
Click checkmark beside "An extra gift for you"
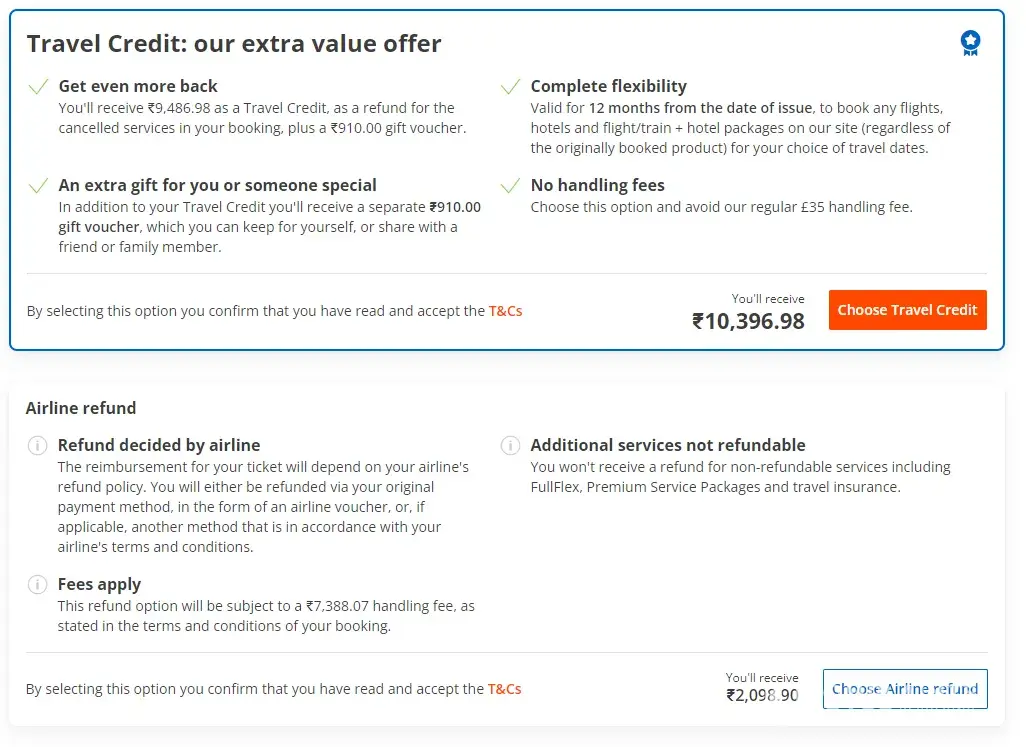coord(39,186)
